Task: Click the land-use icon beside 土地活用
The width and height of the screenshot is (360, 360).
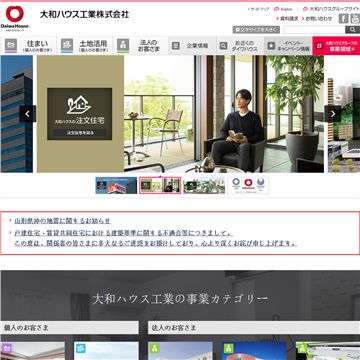Action: click(x=67, y=45)
